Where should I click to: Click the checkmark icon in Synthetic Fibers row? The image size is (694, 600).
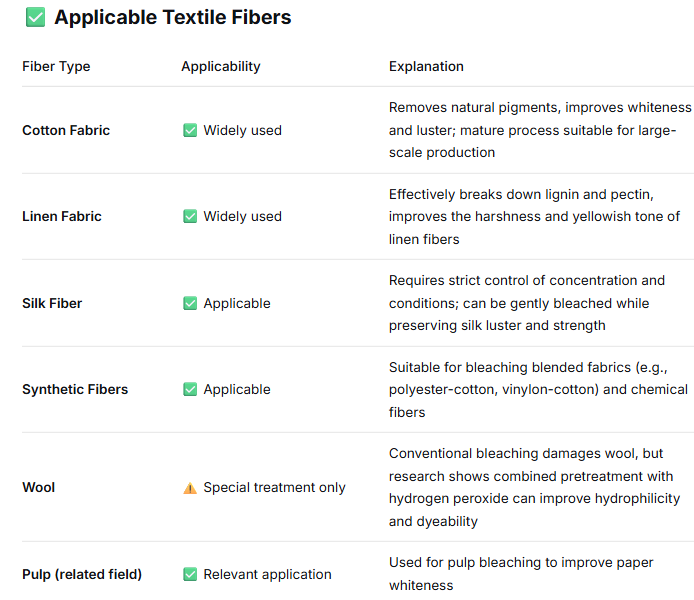tap(190, 389)
